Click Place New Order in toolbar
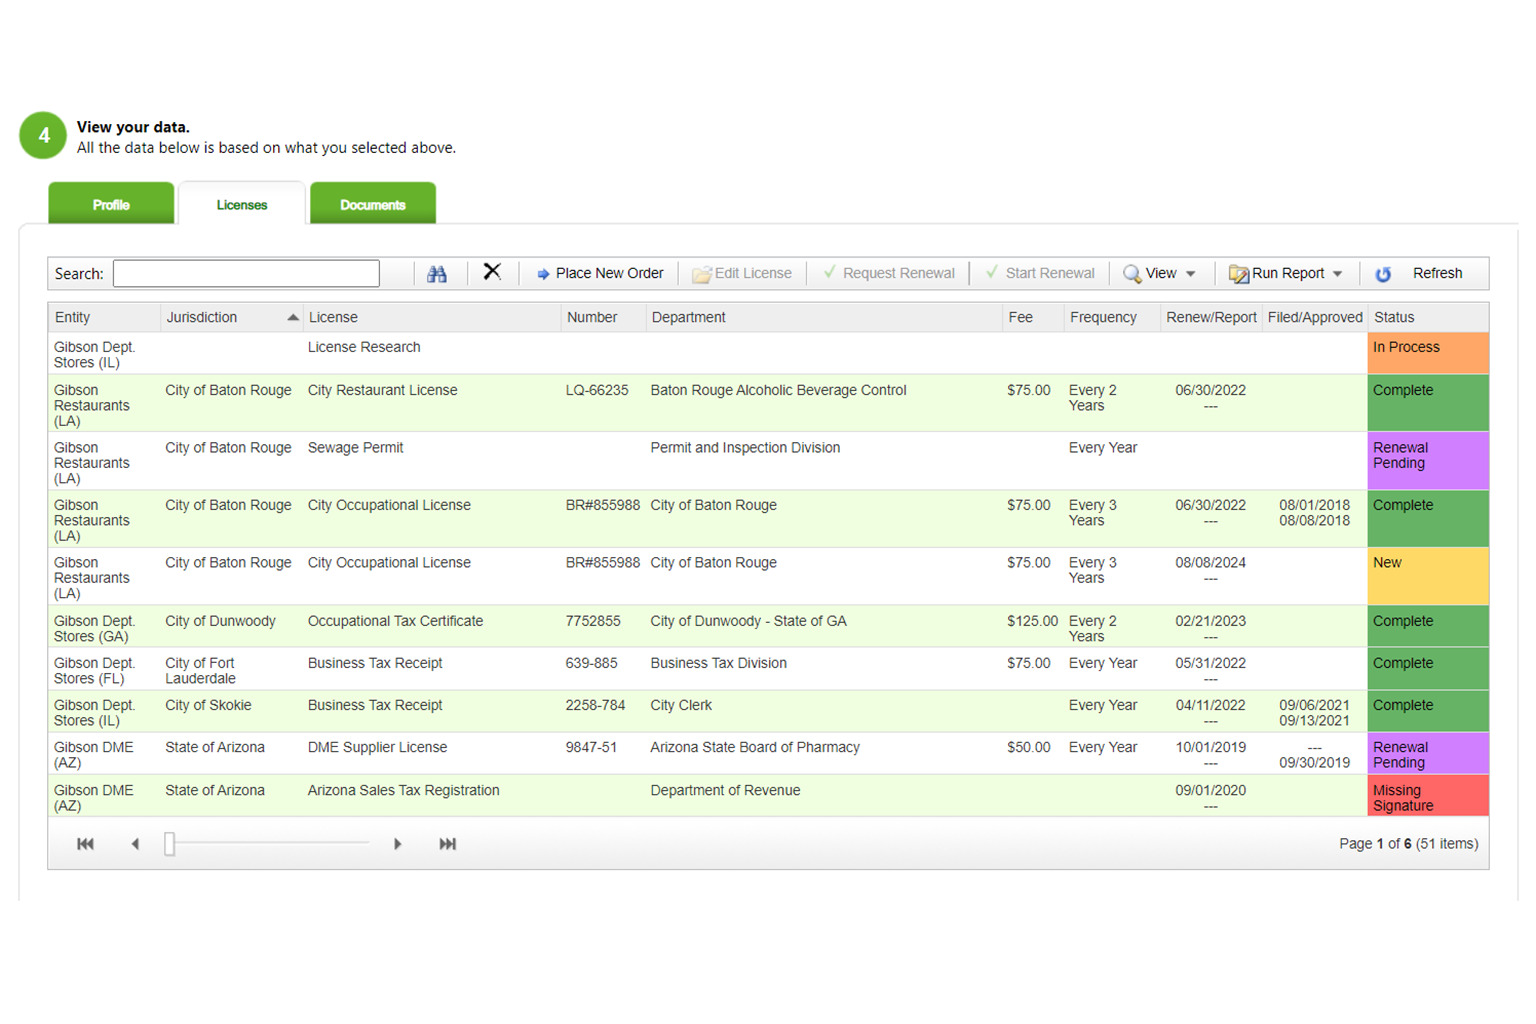The height and width of the screenshot is (1024, 1536). [x=600, y=274]
